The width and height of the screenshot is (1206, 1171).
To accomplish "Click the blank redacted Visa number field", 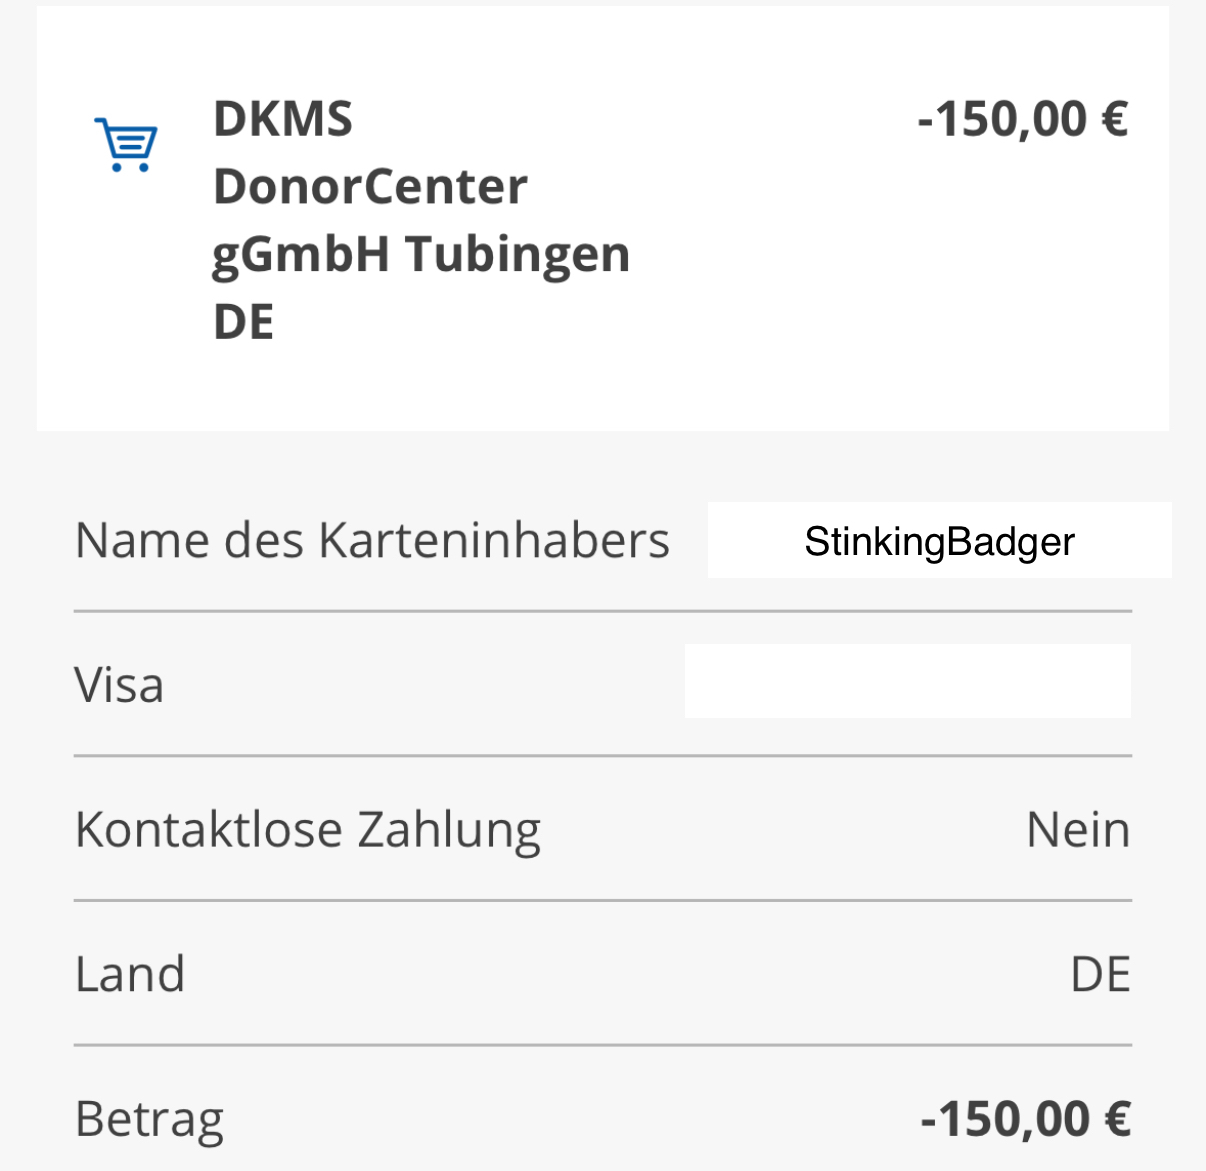I will pyautogui.click(x=907, y=681).
